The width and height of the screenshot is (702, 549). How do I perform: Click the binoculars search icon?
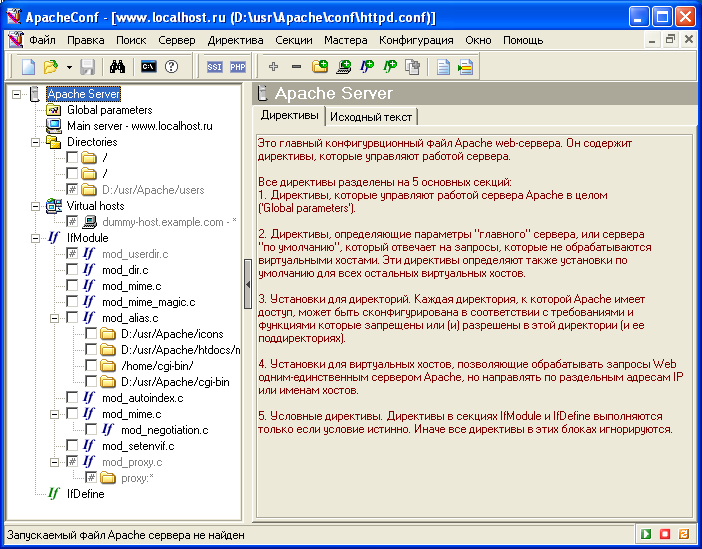click(x=117, y=67)
